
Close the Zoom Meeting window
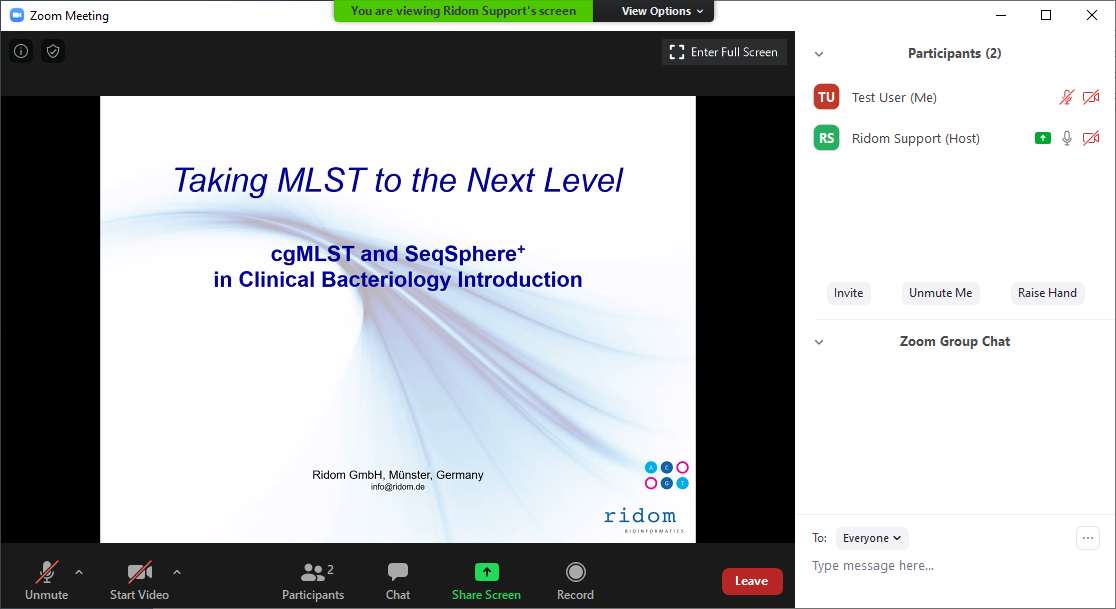pos(1092,15)
